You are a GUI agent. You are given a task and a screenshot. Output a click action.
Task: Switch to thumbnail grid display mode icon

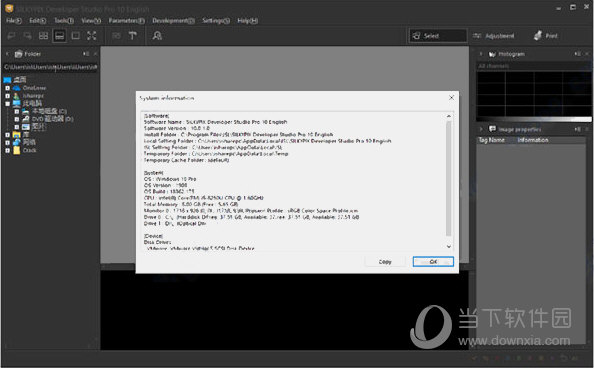point(44,36)
